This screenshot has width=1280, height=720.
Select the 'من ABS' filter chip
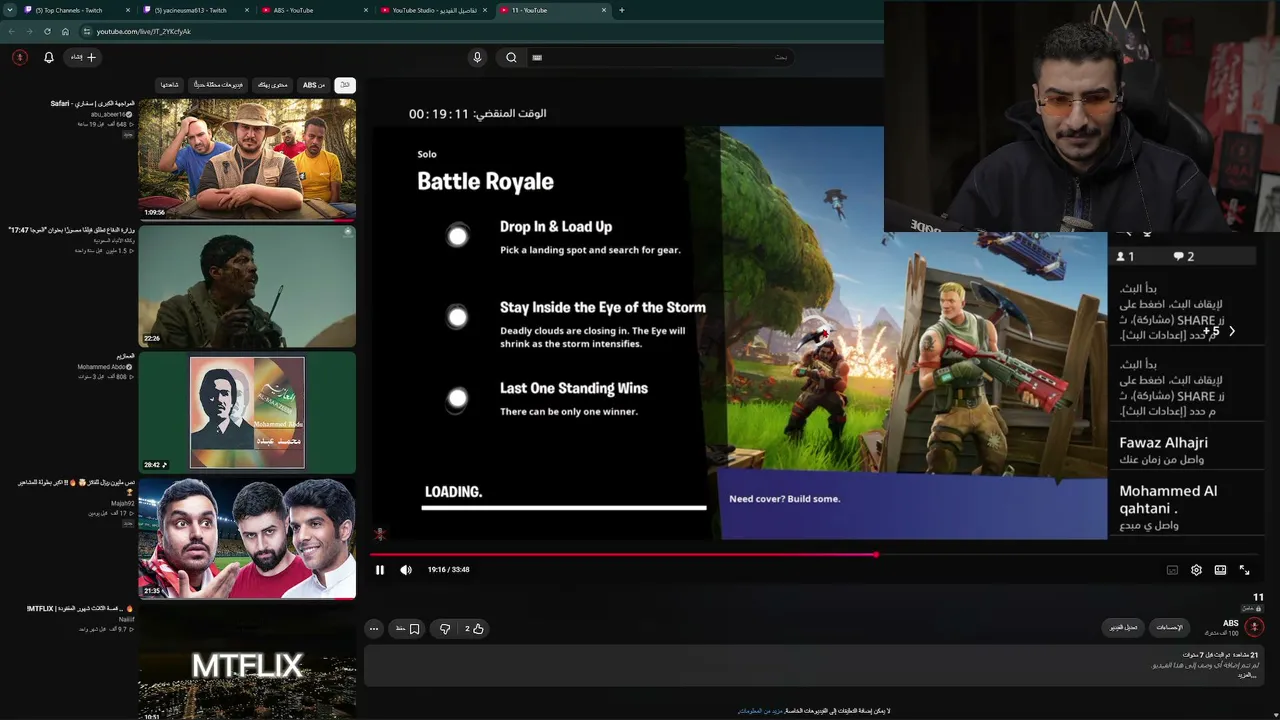click(314, 85)
